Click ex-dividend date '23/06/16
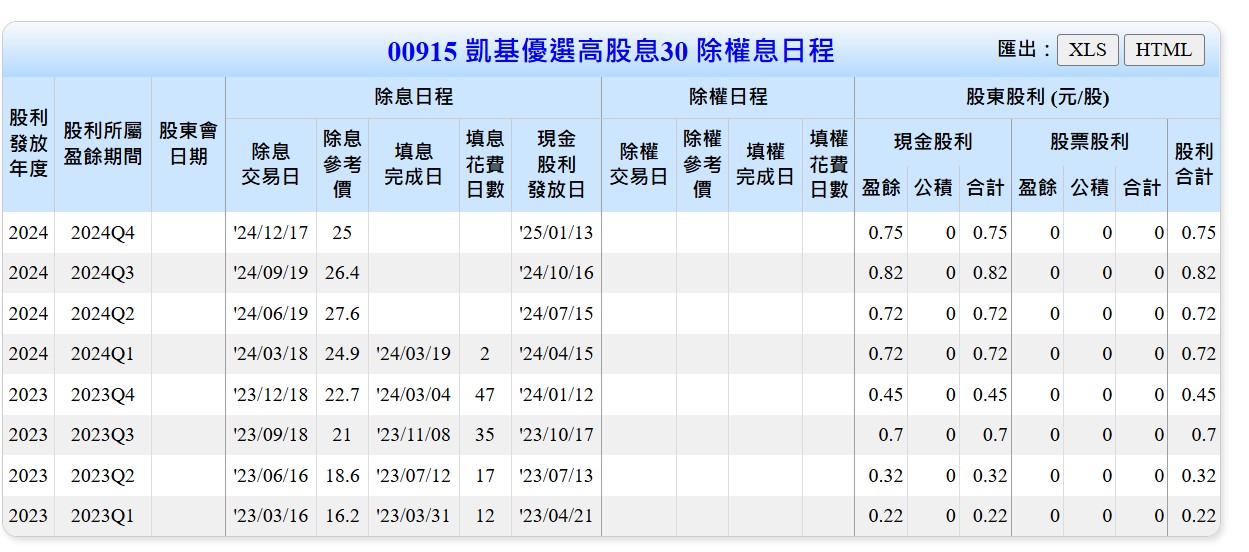Viewport: 1249px width, 552px height. click(x=271, y=476)
